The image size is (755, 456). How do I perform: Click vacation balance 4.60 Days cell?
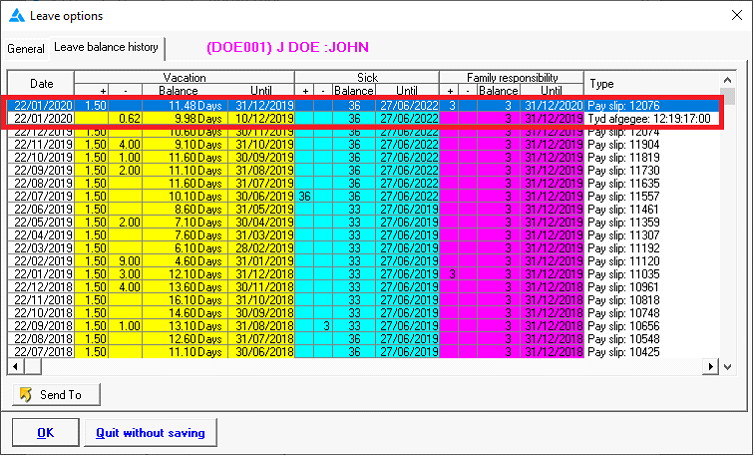point(185,261)
